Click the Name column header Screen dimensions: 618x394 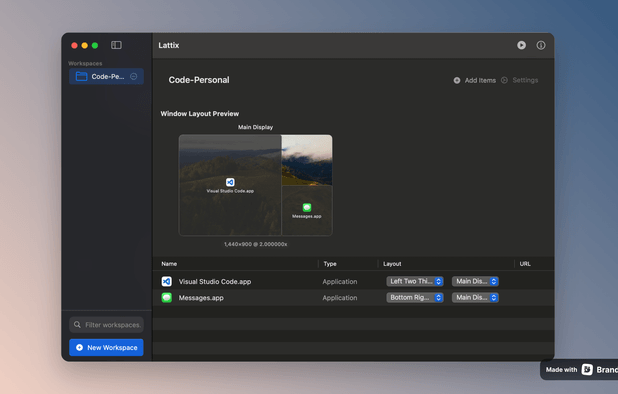169,264
